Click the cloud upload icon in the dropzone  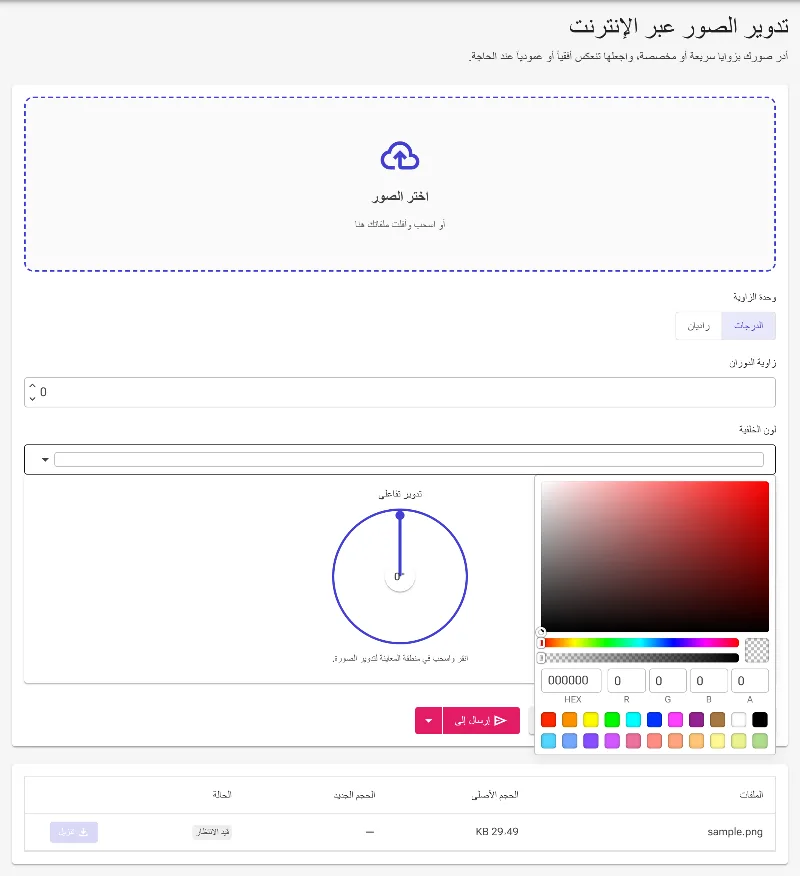tap(399, 156)
